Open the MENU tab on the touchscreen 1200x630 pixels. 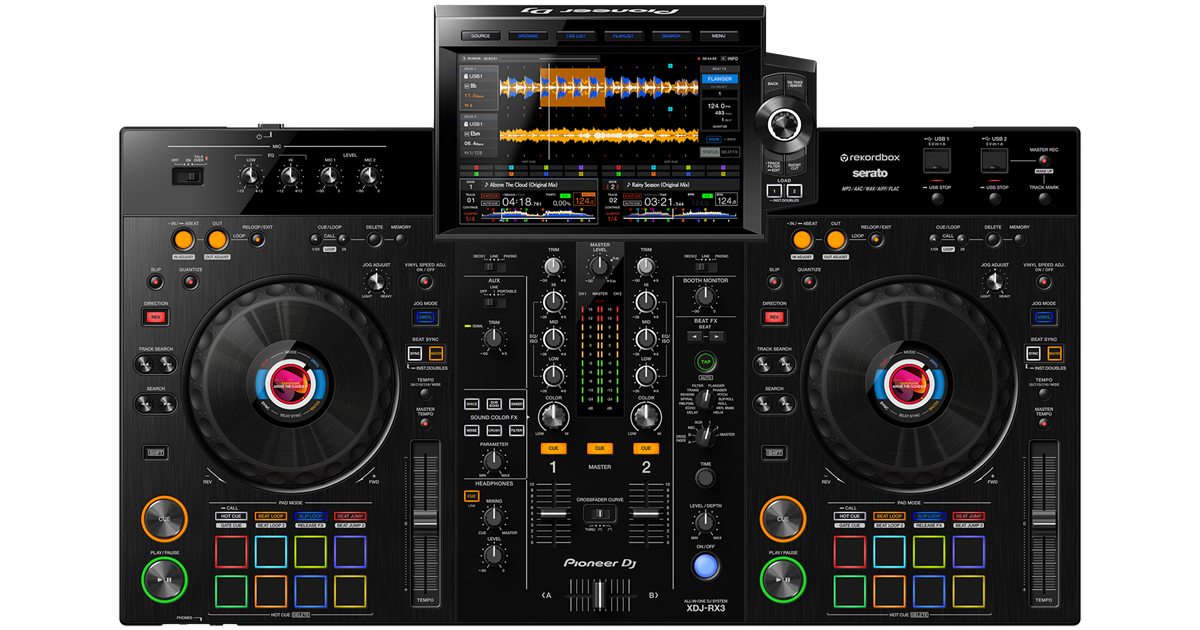click(x=719, y=36)
